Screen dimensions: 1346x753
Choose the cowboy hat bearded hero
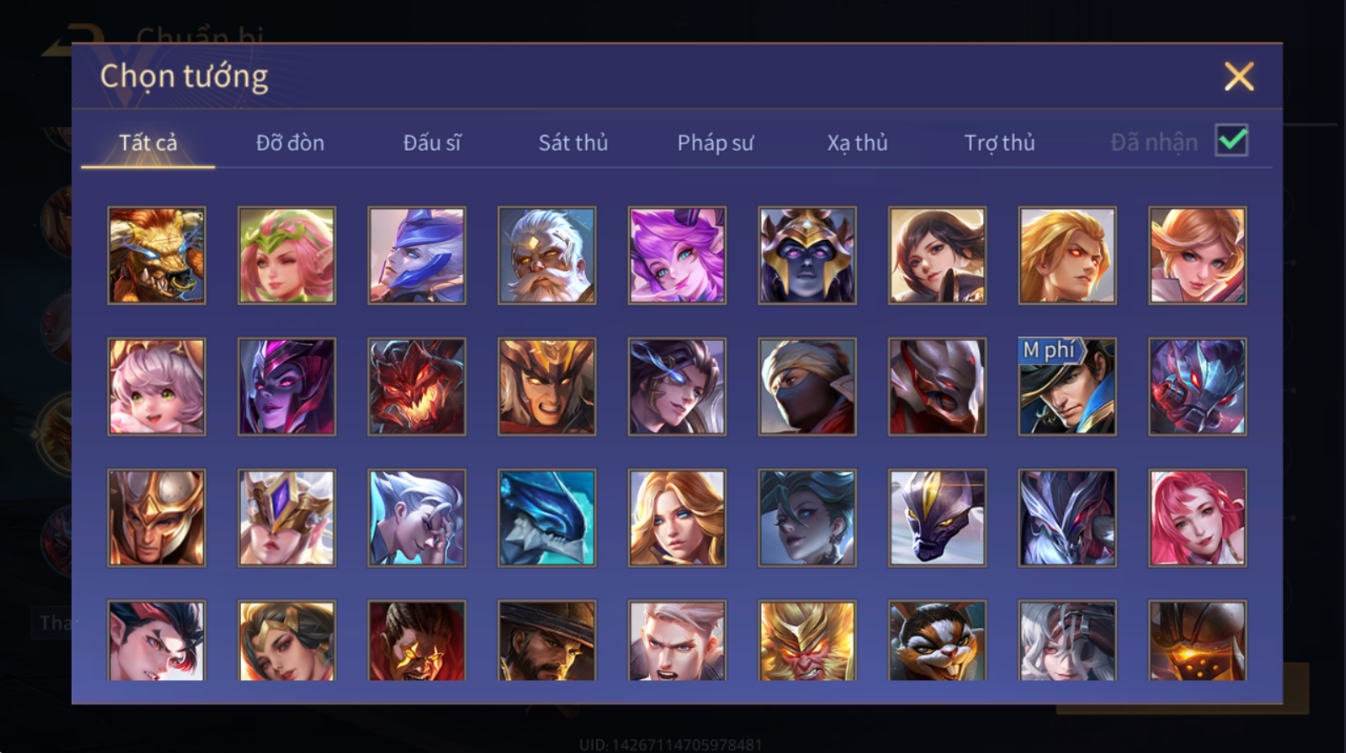click(547, 641)
